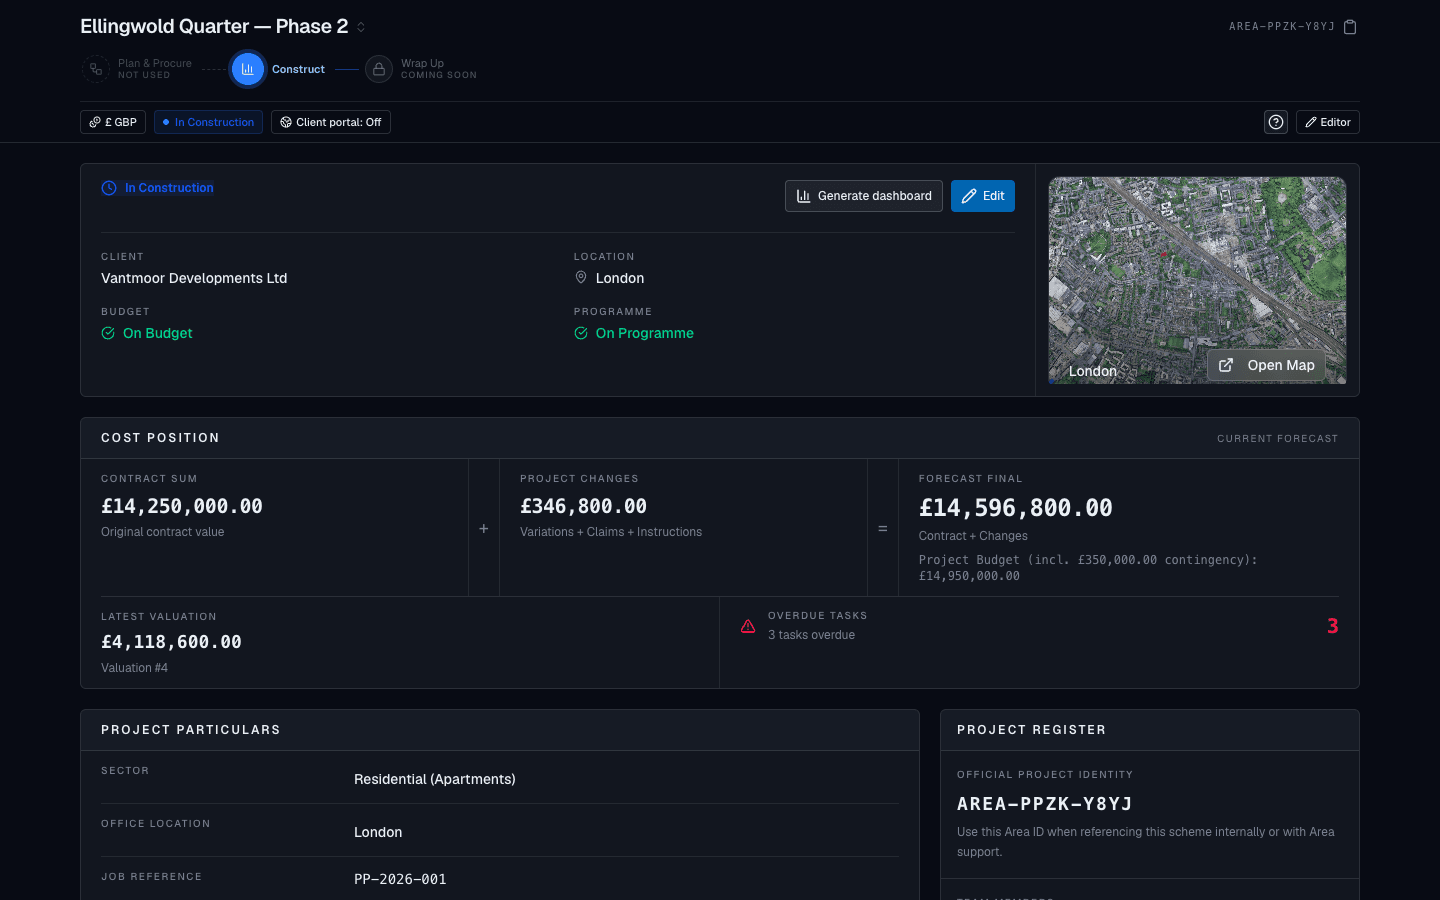Image resolution: width=1440 pixels, height=900 pixels.
Task: Click the London satellite map thumbnail
Action: (x=1197, y=280)
